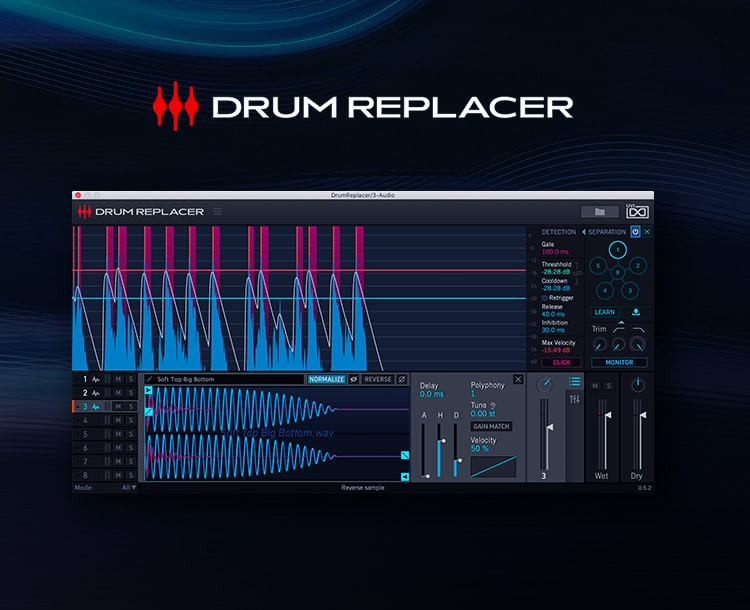Close the sample settings panel
The height and width of the screenshot is (610, 750).
point(518,379)
